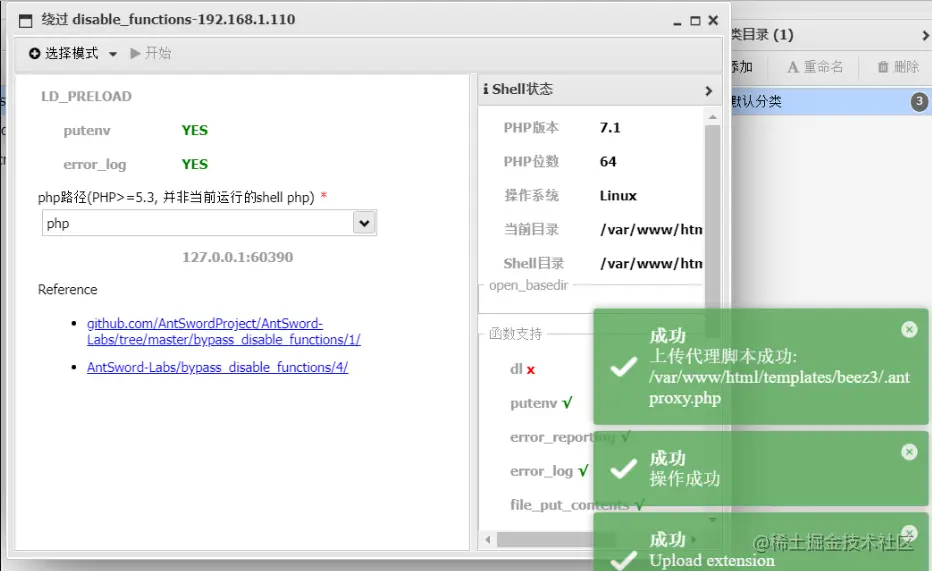Click the plus icon beside 选择模式

34,53
